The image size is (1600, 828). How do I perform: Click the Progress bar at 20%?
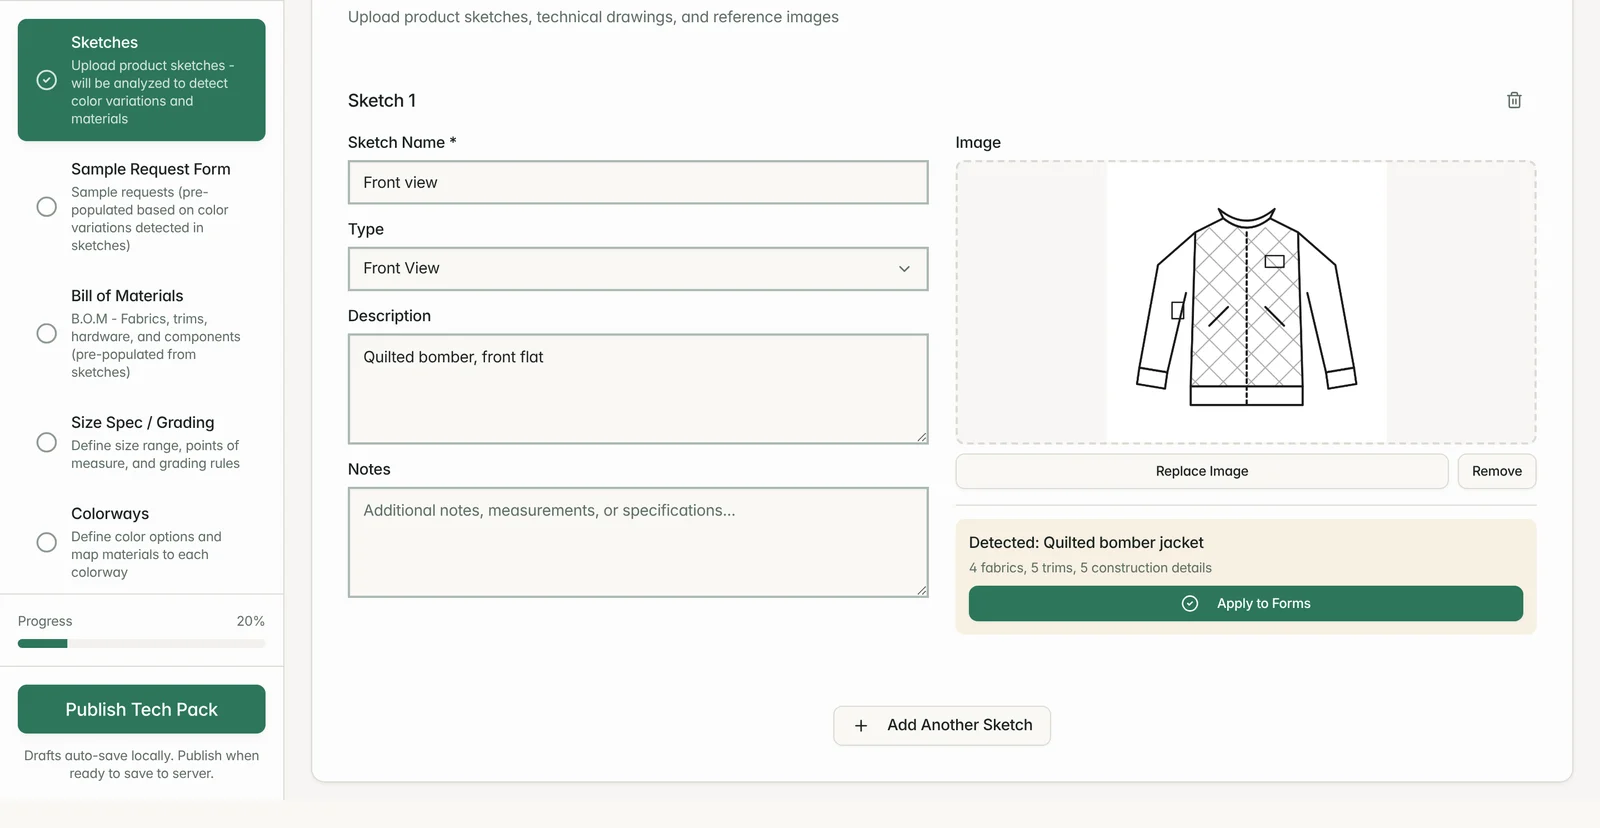point(142,644)
